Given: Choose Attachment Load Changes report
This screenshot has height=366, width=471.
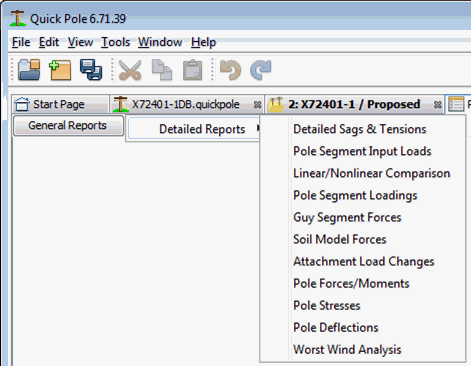Looking at the screenshot, I should point(363,261).
